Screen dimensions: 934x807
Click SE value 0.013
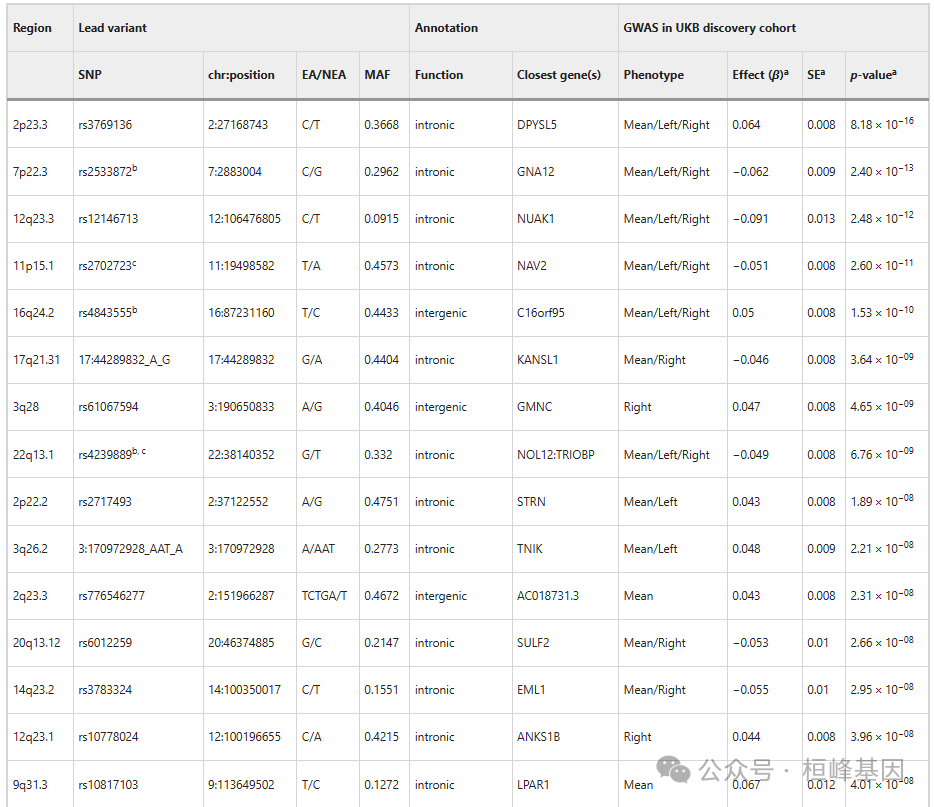coord(821,219)
